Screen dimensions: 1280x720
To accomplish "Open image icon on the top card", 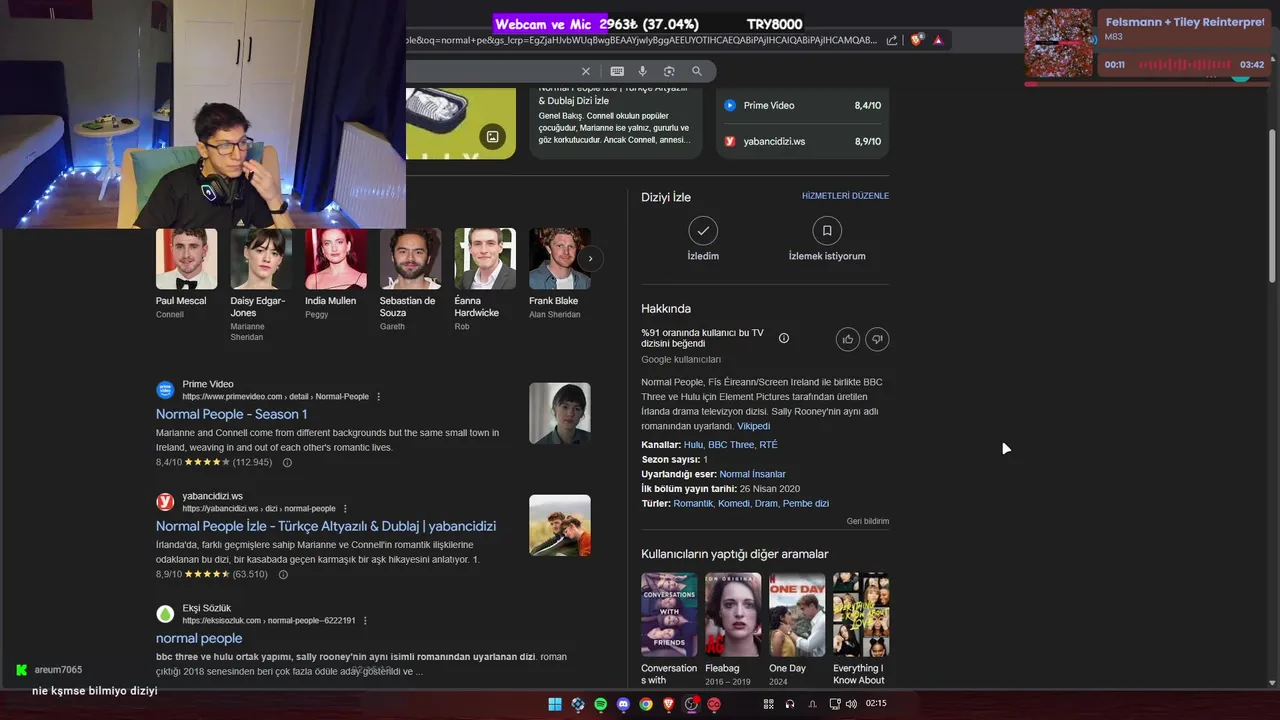I will 492,136.
